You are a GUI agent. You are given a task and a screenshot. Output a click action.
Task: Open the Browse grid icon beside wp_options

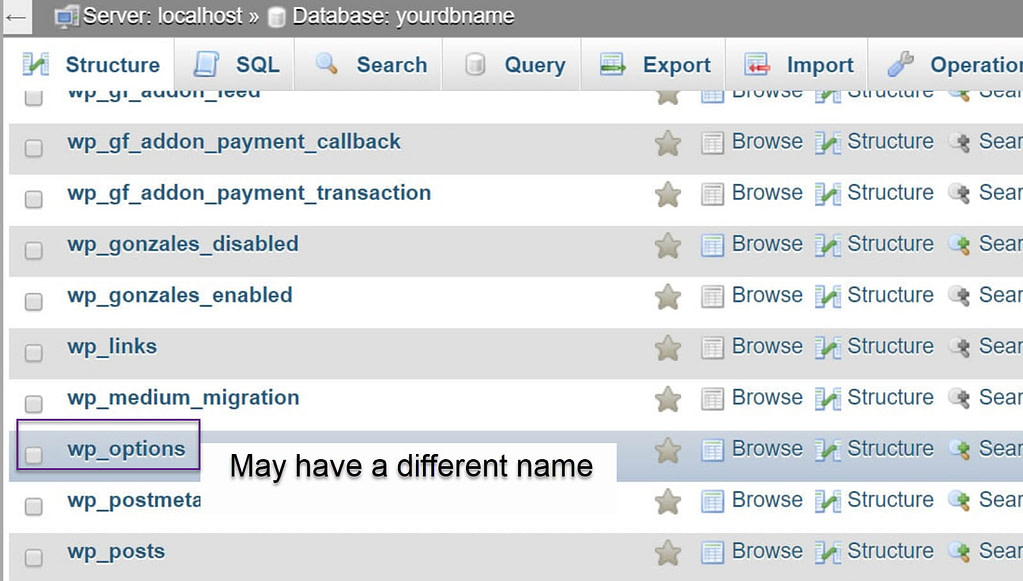[x=713, y=448]
